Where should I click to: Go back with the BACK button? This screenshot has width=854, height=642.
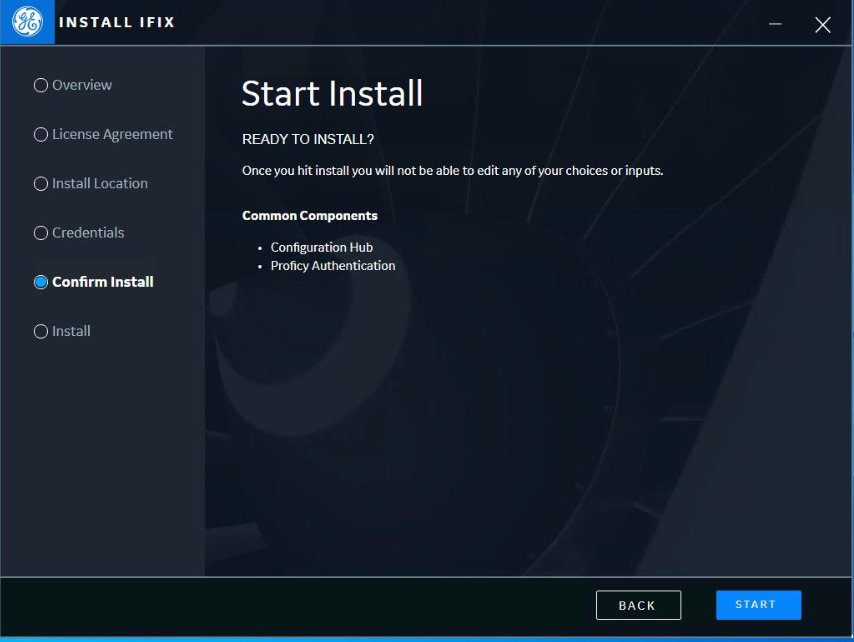pyautogui.click(x=638, y=605)
